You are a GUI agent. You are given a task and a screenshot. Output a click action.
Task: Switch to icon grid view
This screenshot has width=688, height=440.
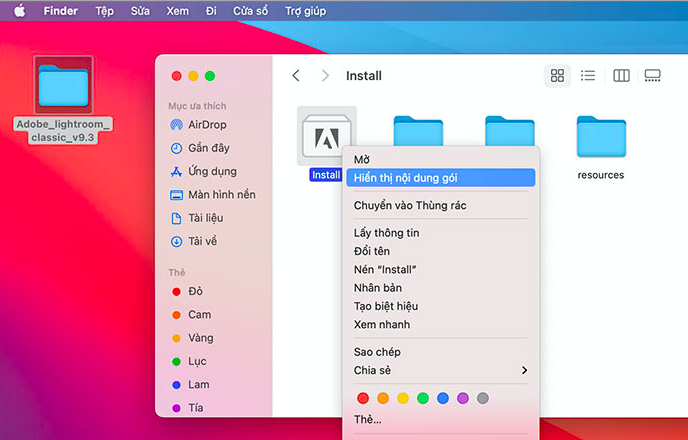[x=557, y=76]
